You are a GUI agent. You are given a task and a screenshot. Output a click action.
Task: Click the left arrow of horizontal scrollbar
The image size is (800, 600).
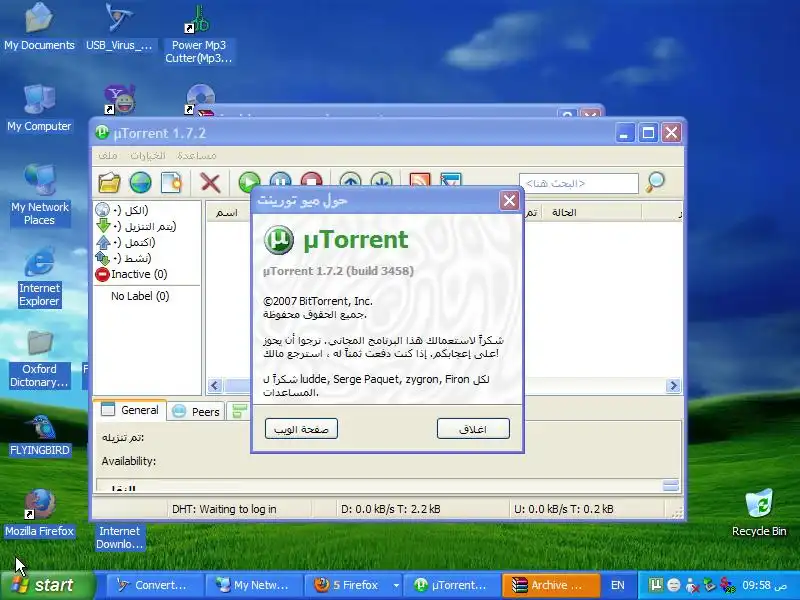215,385
